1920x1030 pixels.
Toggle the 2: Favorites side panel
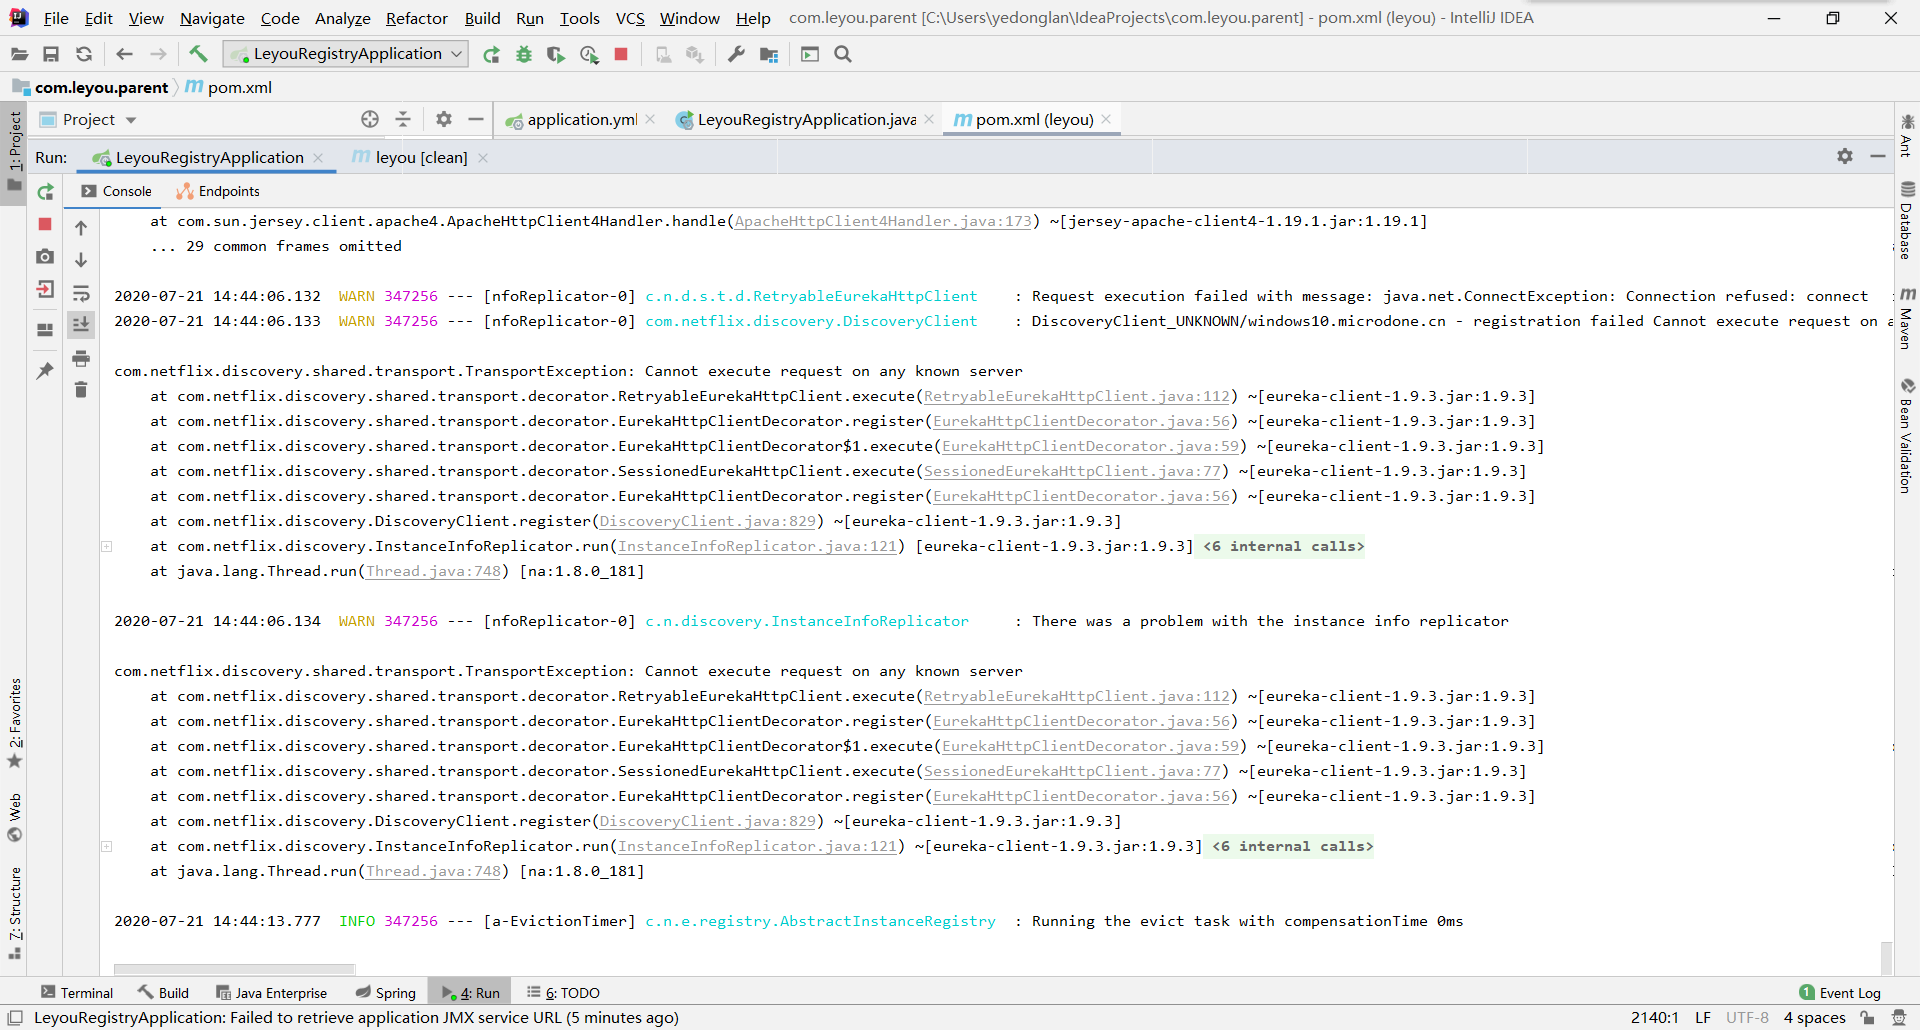click(x=14, y=723)
